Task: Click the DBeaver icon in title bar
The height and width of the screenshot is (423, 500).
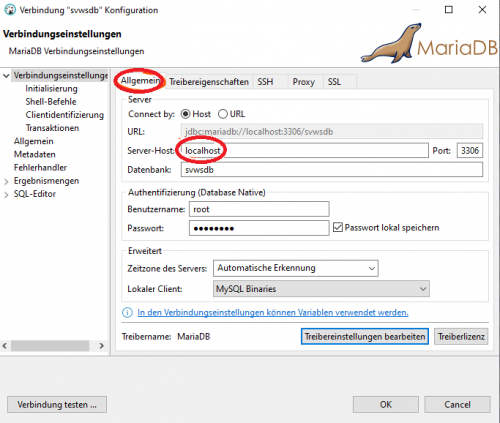Action: point(10,10)
